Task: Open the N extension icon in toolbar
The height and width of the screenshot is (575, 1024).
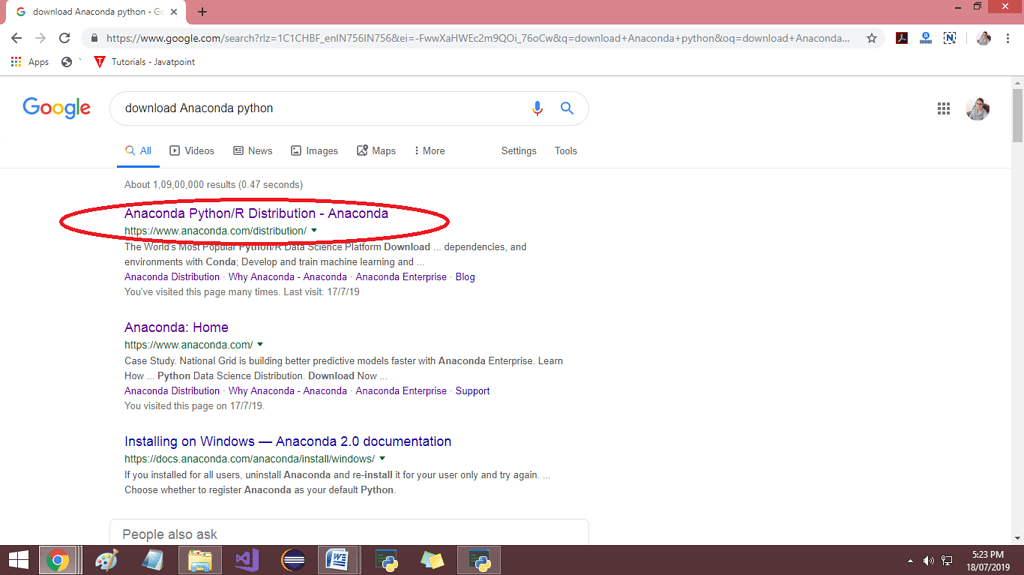Action: [x=950, y=39]
